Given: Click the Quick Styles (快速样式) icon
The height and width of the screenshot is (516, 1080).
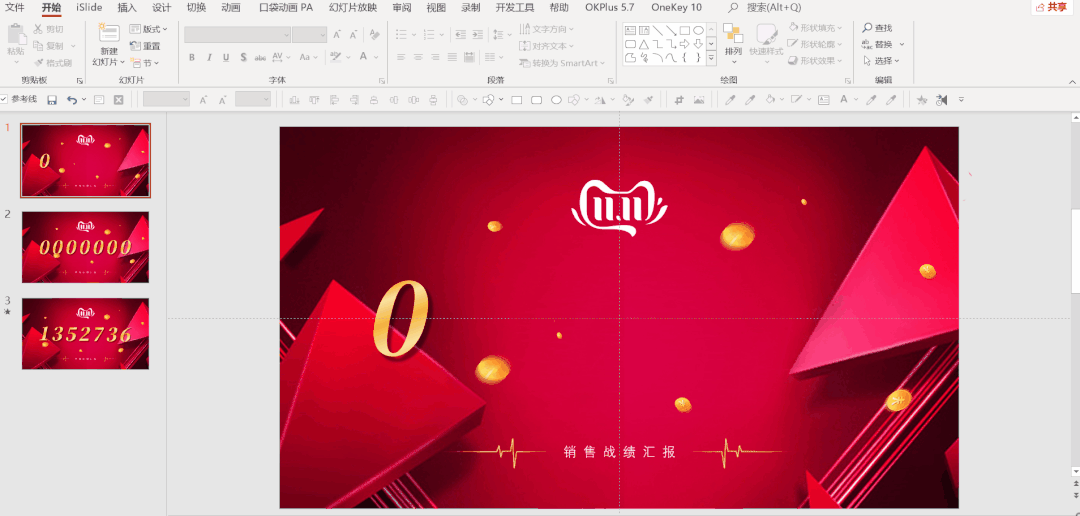Looking at the screenshot, I should click(767, 34).
